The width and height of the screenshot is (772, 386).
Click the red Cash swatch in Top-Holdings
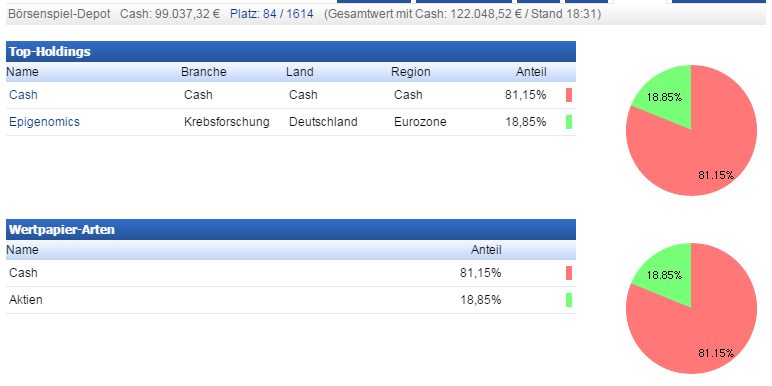569,95
